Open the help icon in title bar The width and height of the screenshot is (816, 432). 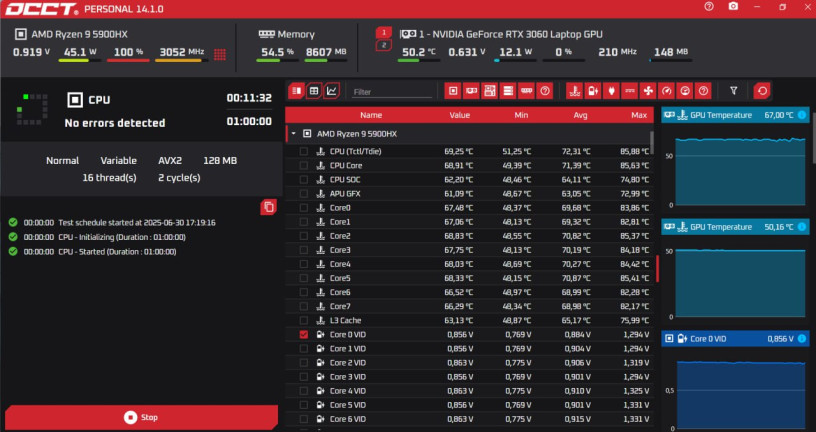click(x=709, y=7)
